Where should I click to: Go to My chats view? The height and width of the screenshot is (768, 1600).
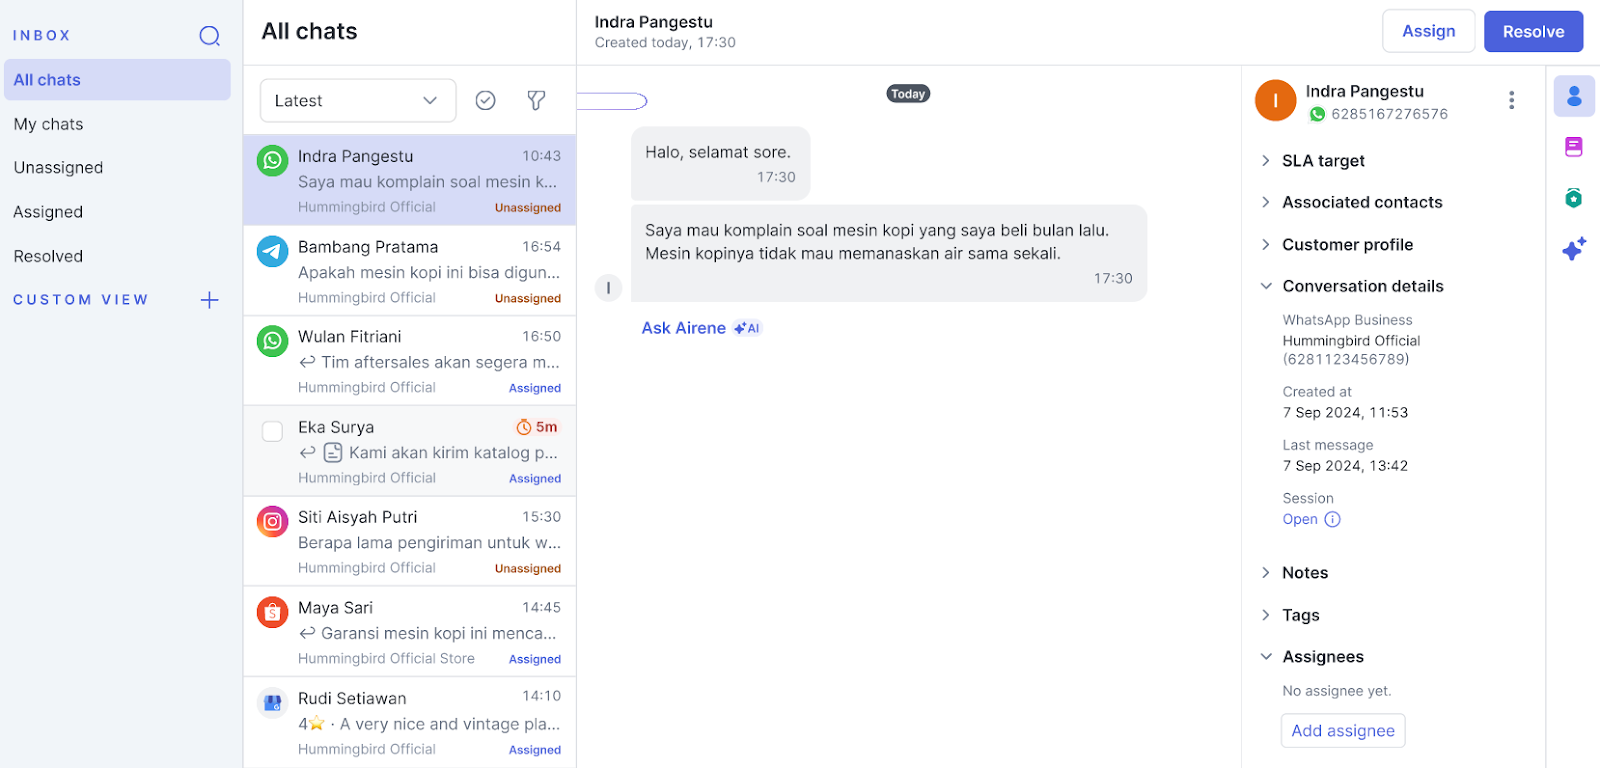click(x=48, y=124)
